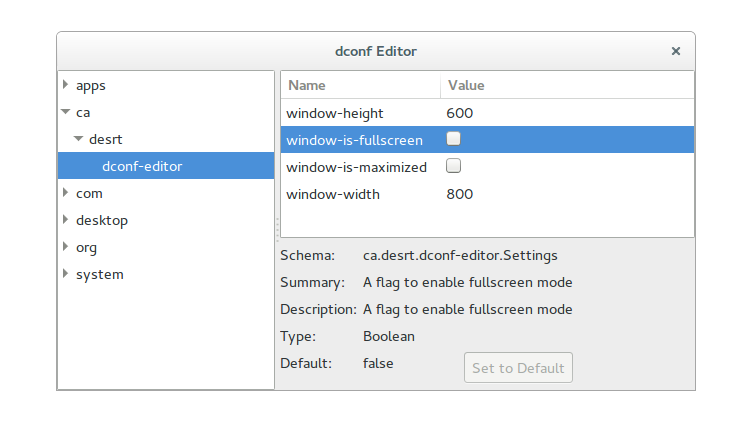Select the window-is-maximized key name
752x423 pixels.
click(356, 167)
